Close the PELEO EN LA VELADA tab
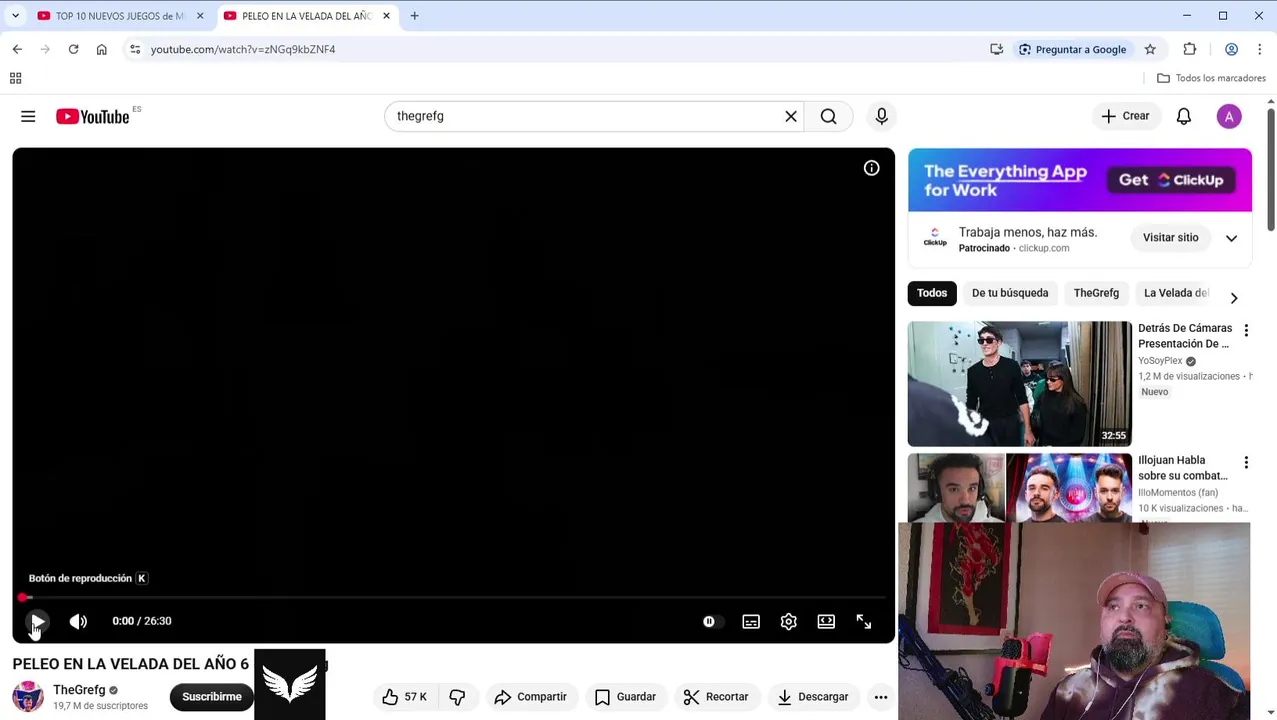Image resolution: width=1277 pixels, height=720 pixels. (x=386, y=16)
